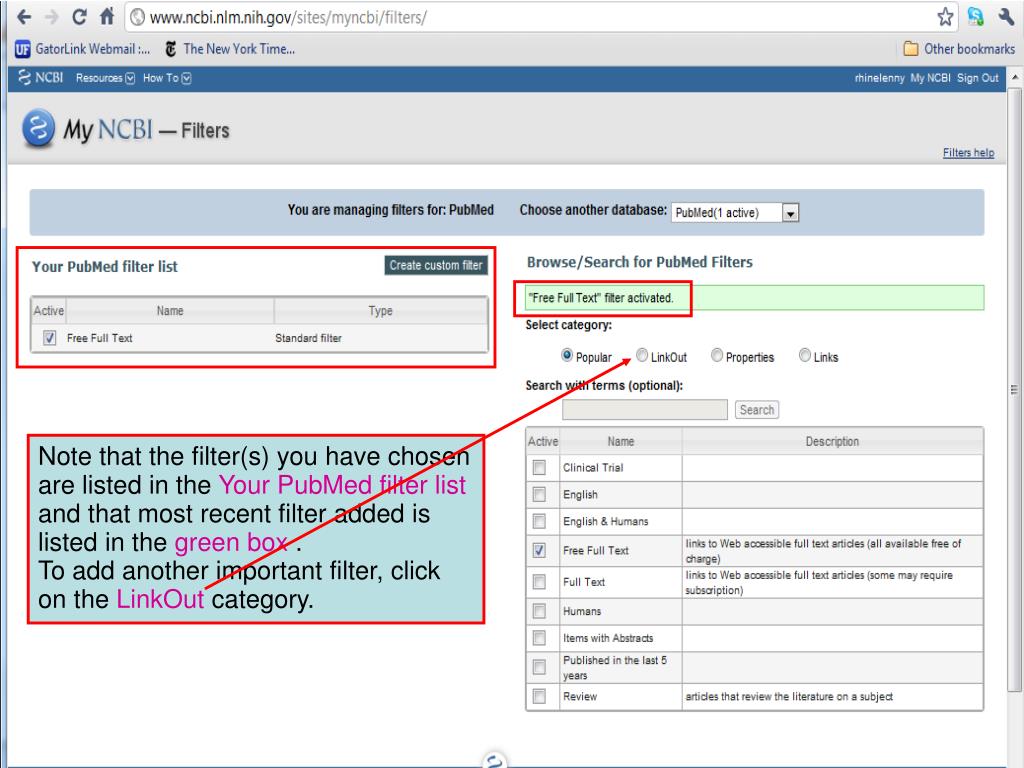This screenshot has width=1024, height=768.
Task: Click the Skype extension icon
Action: click(x=976, y=17)
